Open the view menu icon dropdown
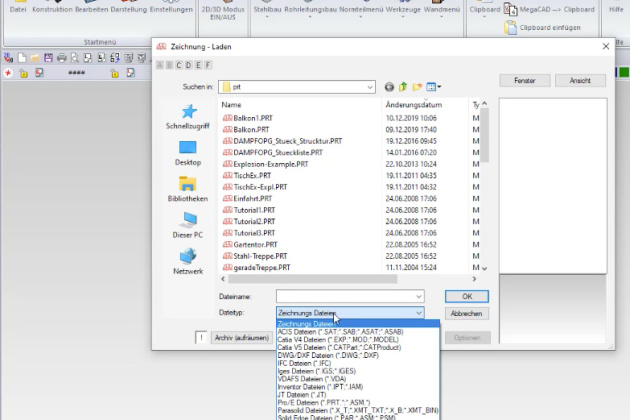 click(x=435, y=87)
